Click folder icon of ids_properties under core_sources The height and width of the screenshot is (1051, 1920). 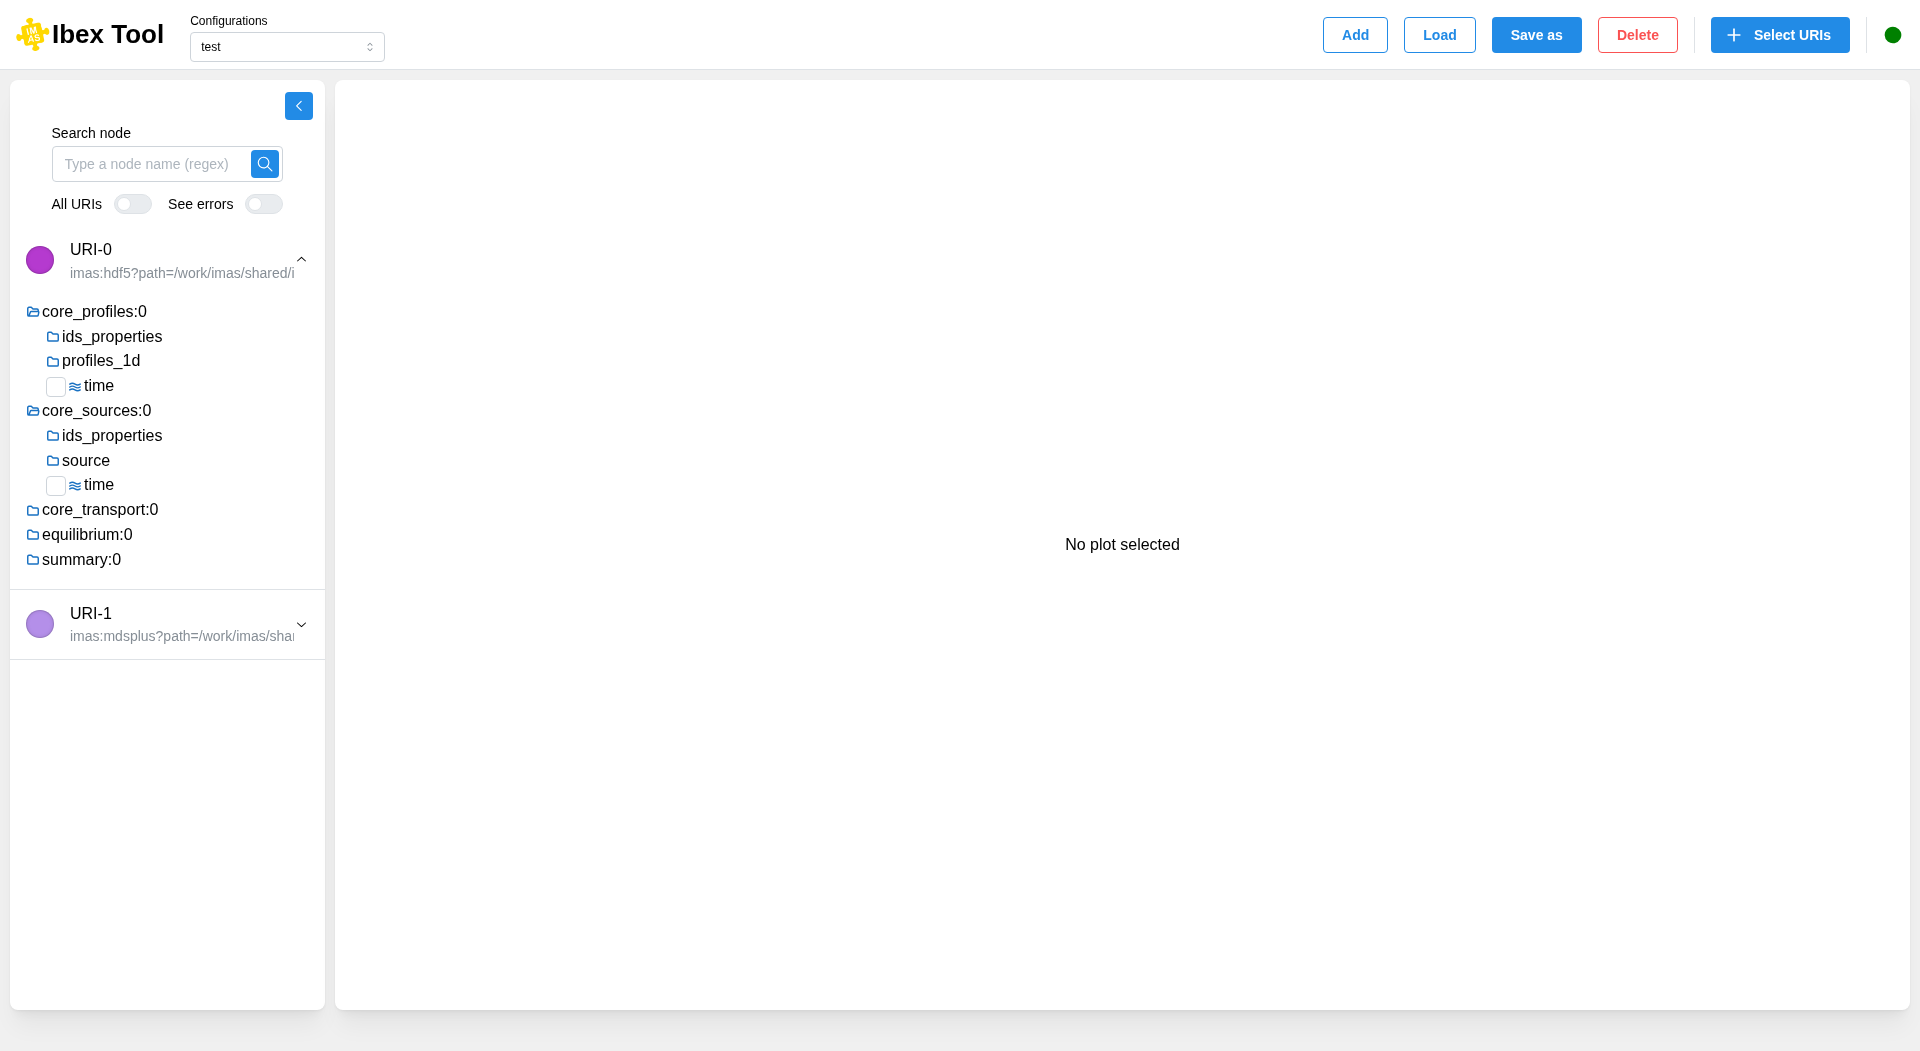point(53,436)
